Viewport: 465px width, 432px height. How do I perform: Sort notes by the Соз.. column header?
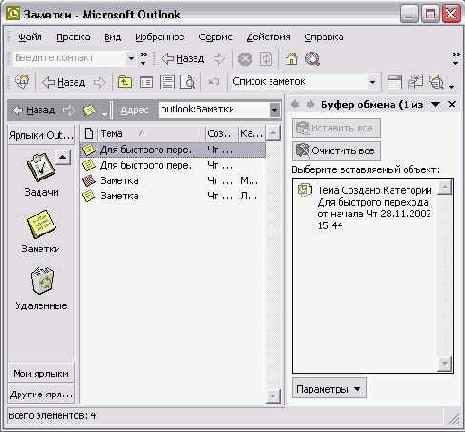(x=221, y=134)
